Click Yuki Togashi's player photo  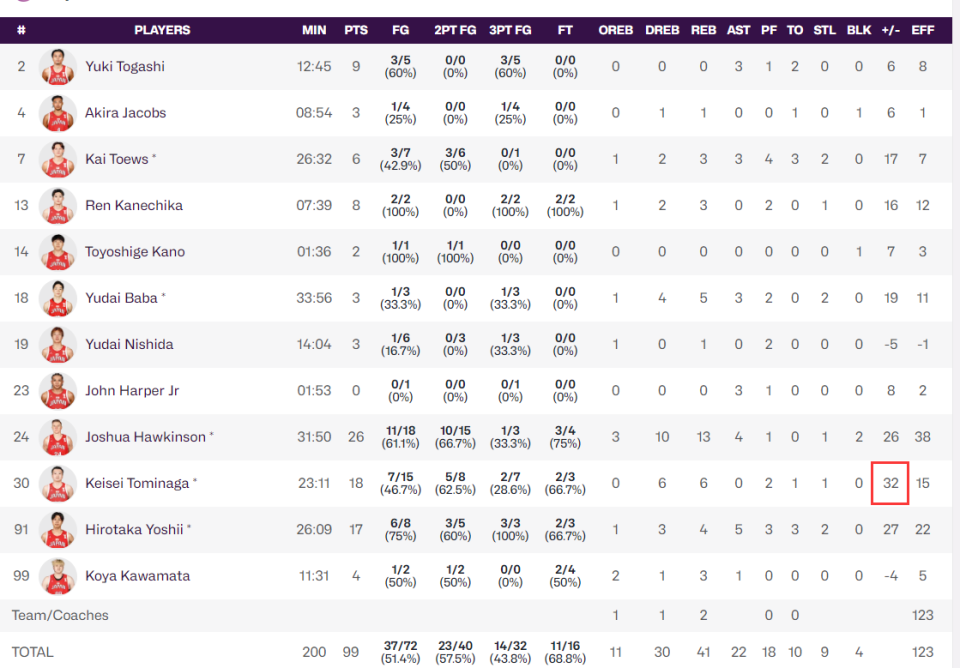(x=58, y=67)
